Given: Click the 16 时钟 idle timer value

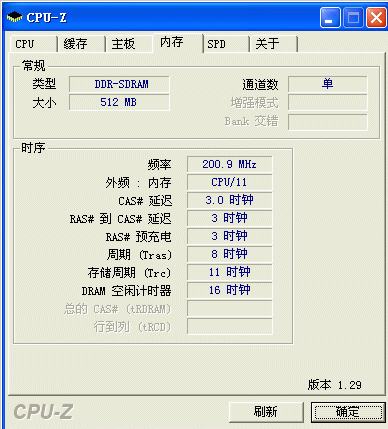Looking at the screenshot, I should point(230,290).
